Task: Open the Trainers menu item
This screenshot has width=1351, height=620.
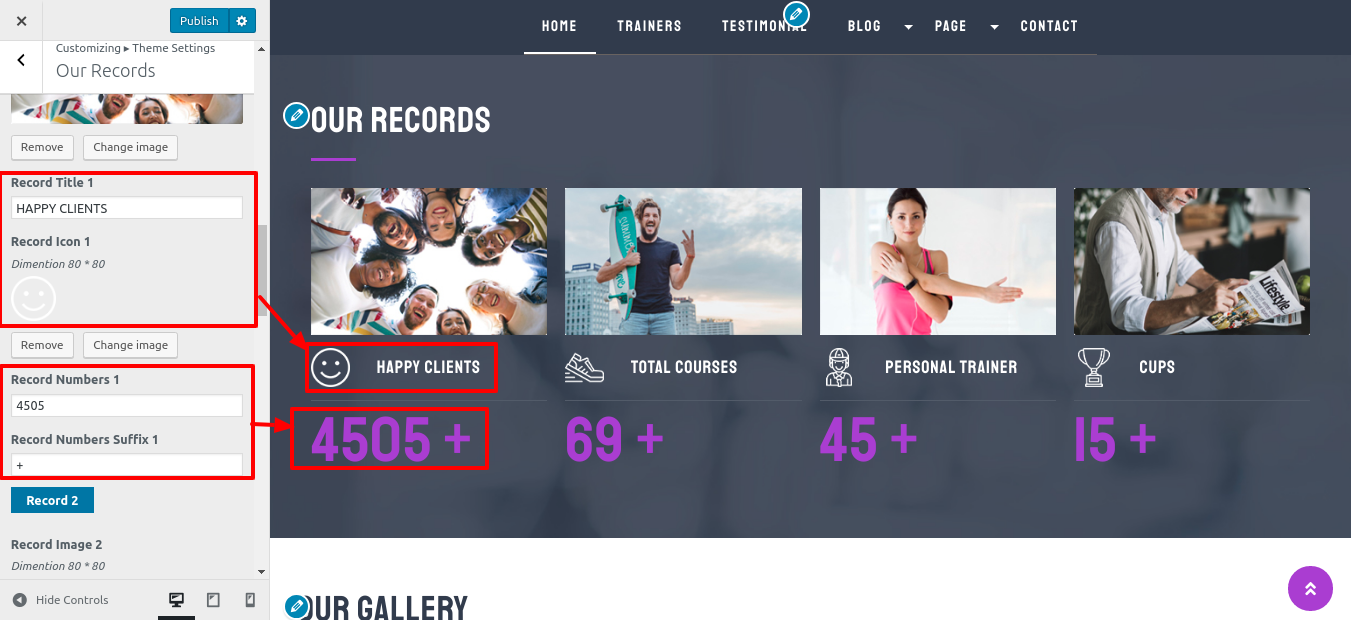Action: pos(649,26)
